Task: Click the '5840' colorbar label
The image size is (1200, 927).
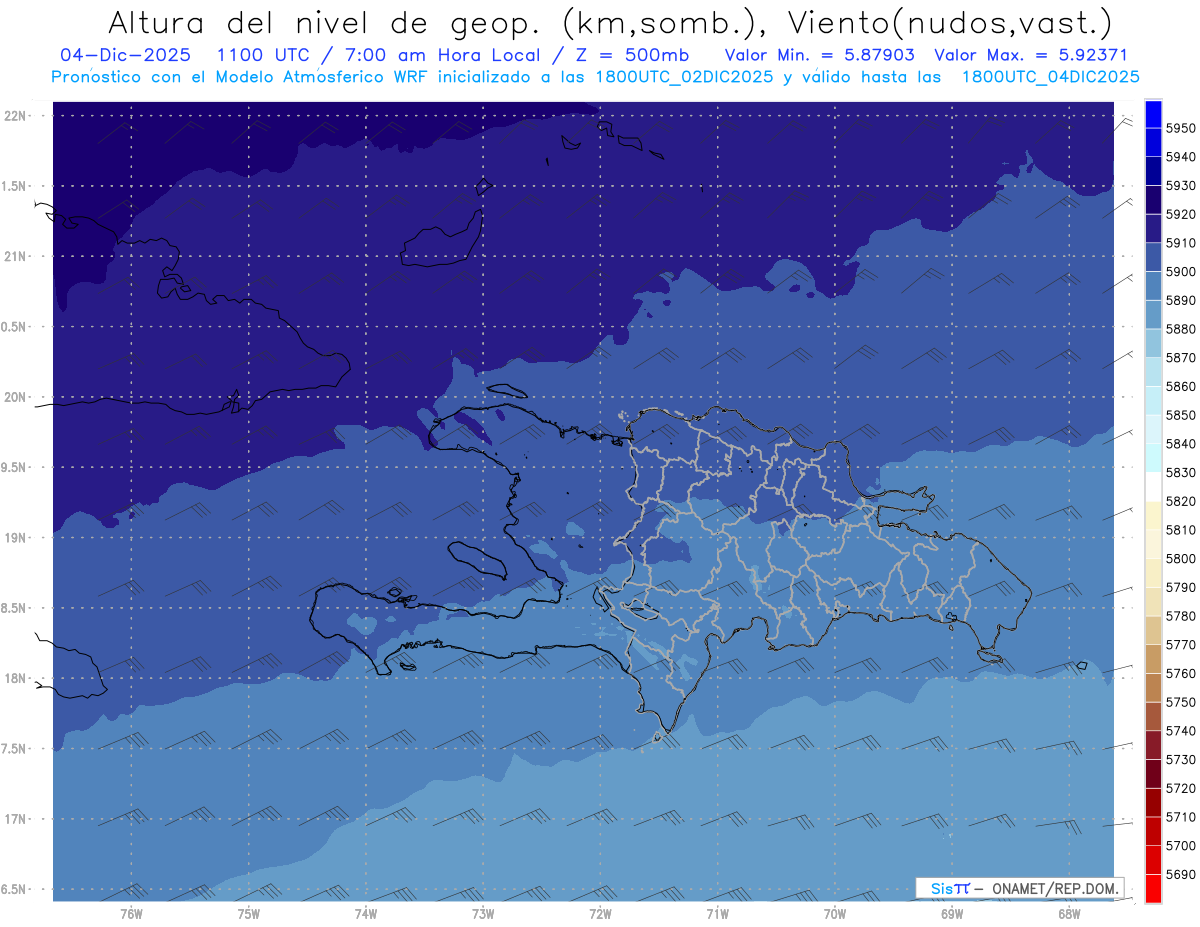Action: pos(1181,444)
